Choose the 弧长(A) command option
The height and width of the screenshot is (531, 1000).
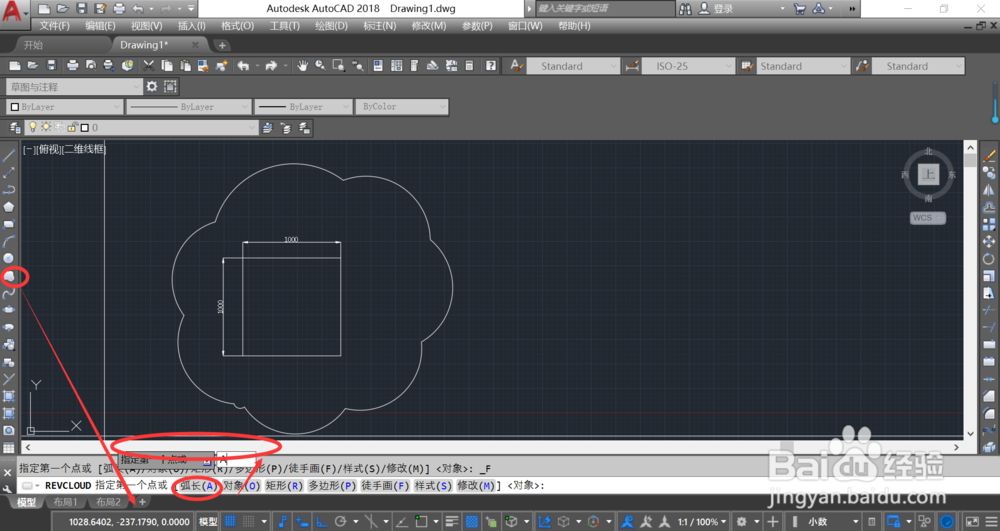[x=198, y=486]
